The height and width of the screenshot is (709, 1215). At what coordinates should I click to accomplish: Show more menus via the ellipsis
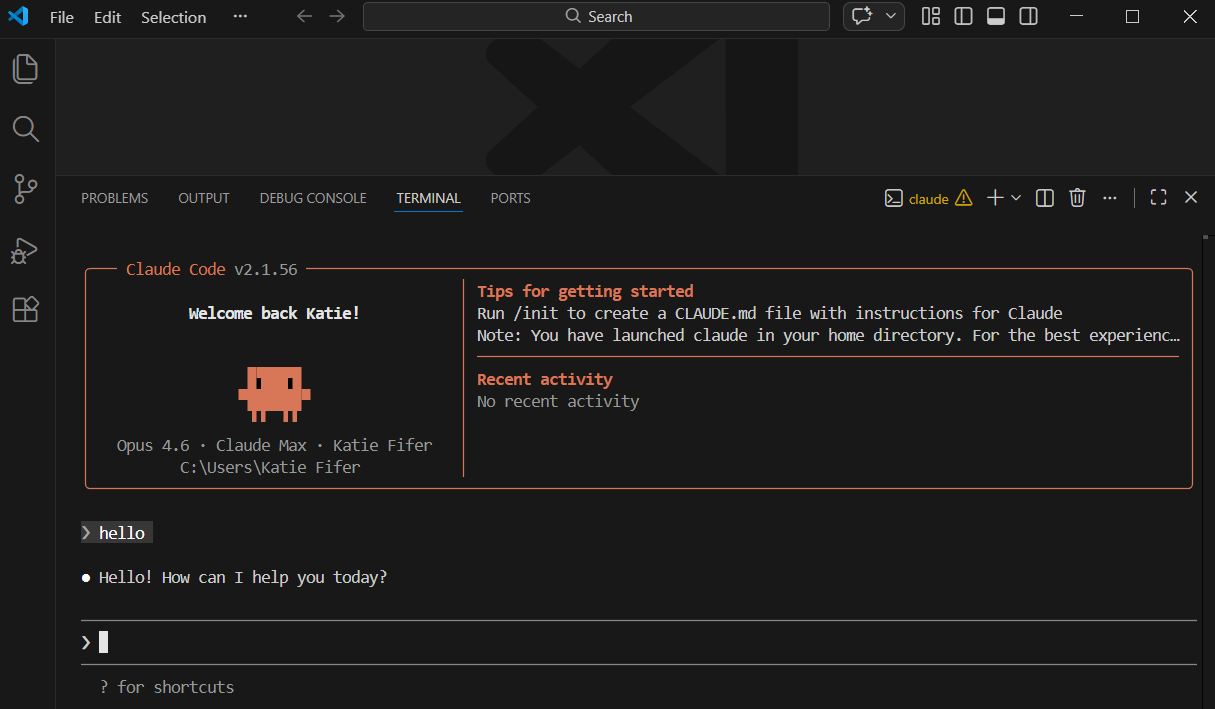(240, 17)
